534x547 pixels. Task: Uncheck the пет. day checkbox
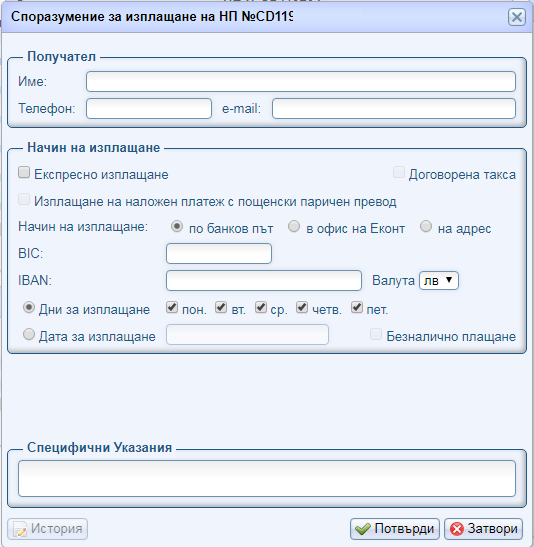click(x=357, y=307)
